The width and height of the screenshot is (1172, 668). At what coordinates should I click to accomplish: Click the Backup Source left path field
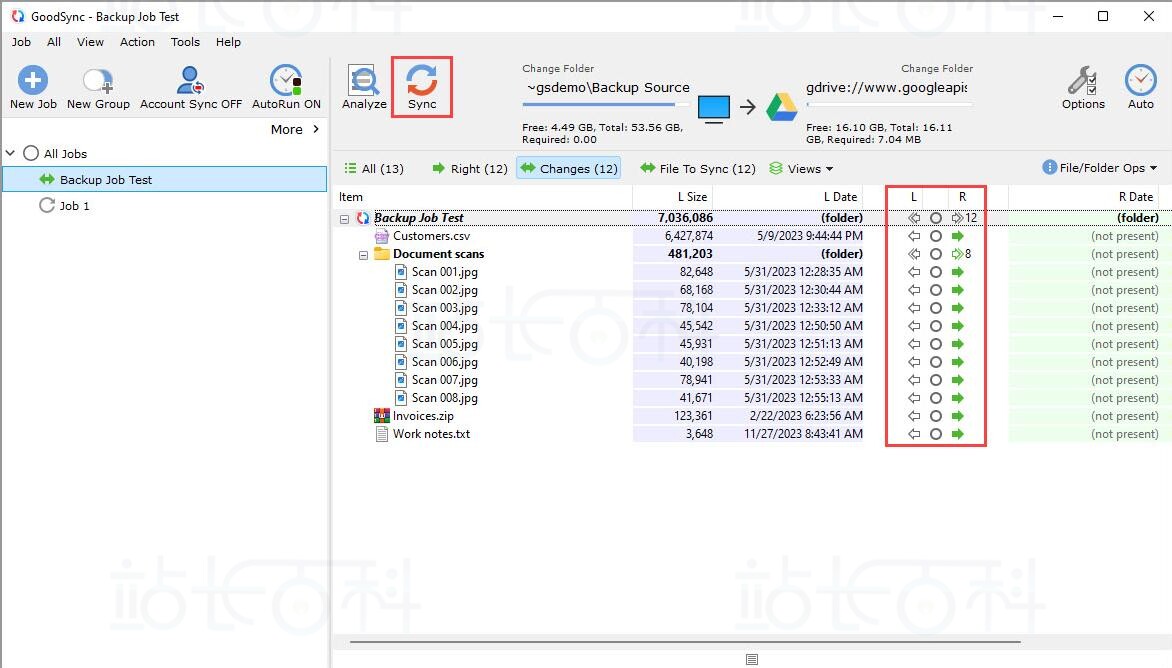coord(608,87)
